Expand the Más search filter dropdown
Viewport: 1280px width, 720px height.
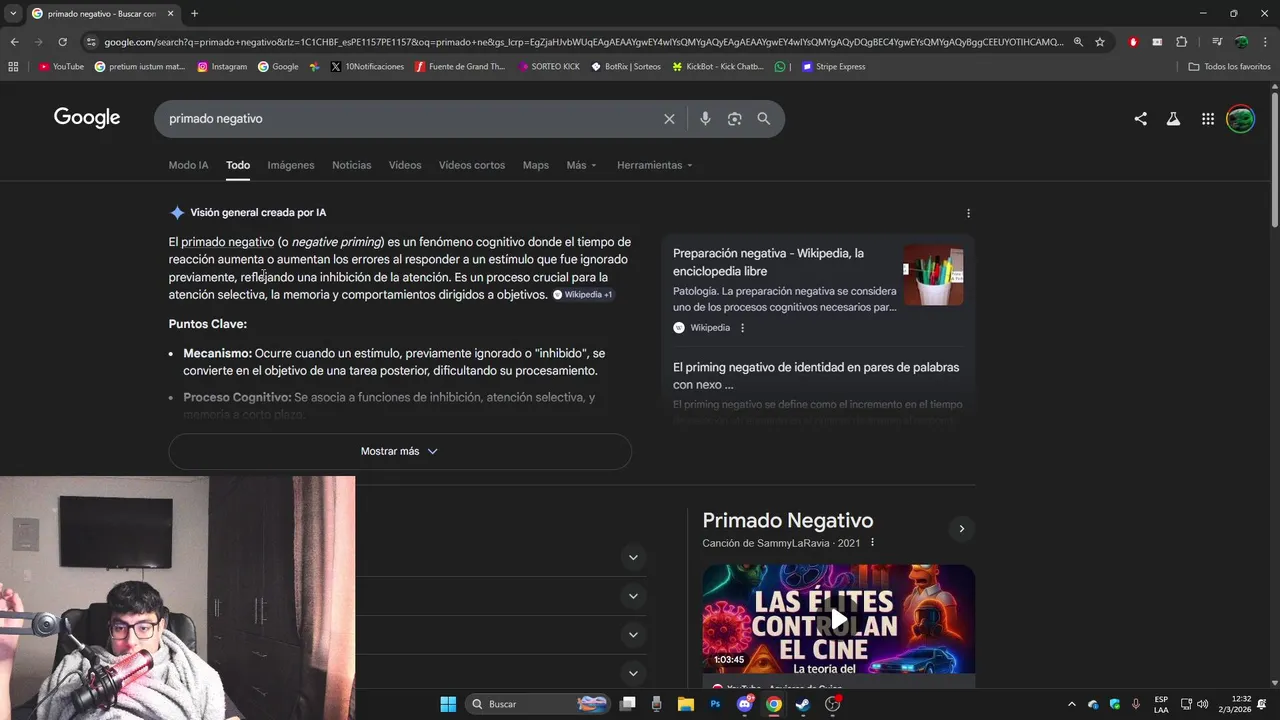pos(581,165)
